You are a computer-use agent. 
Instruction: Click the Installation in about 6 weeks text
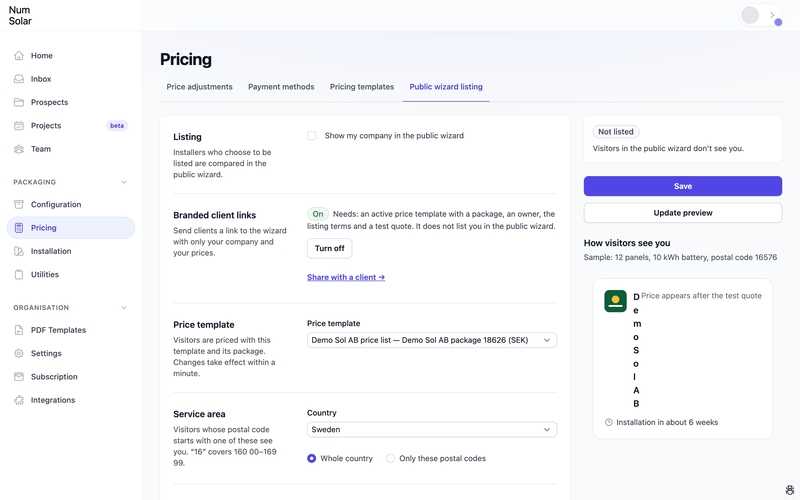coord(667,422)
